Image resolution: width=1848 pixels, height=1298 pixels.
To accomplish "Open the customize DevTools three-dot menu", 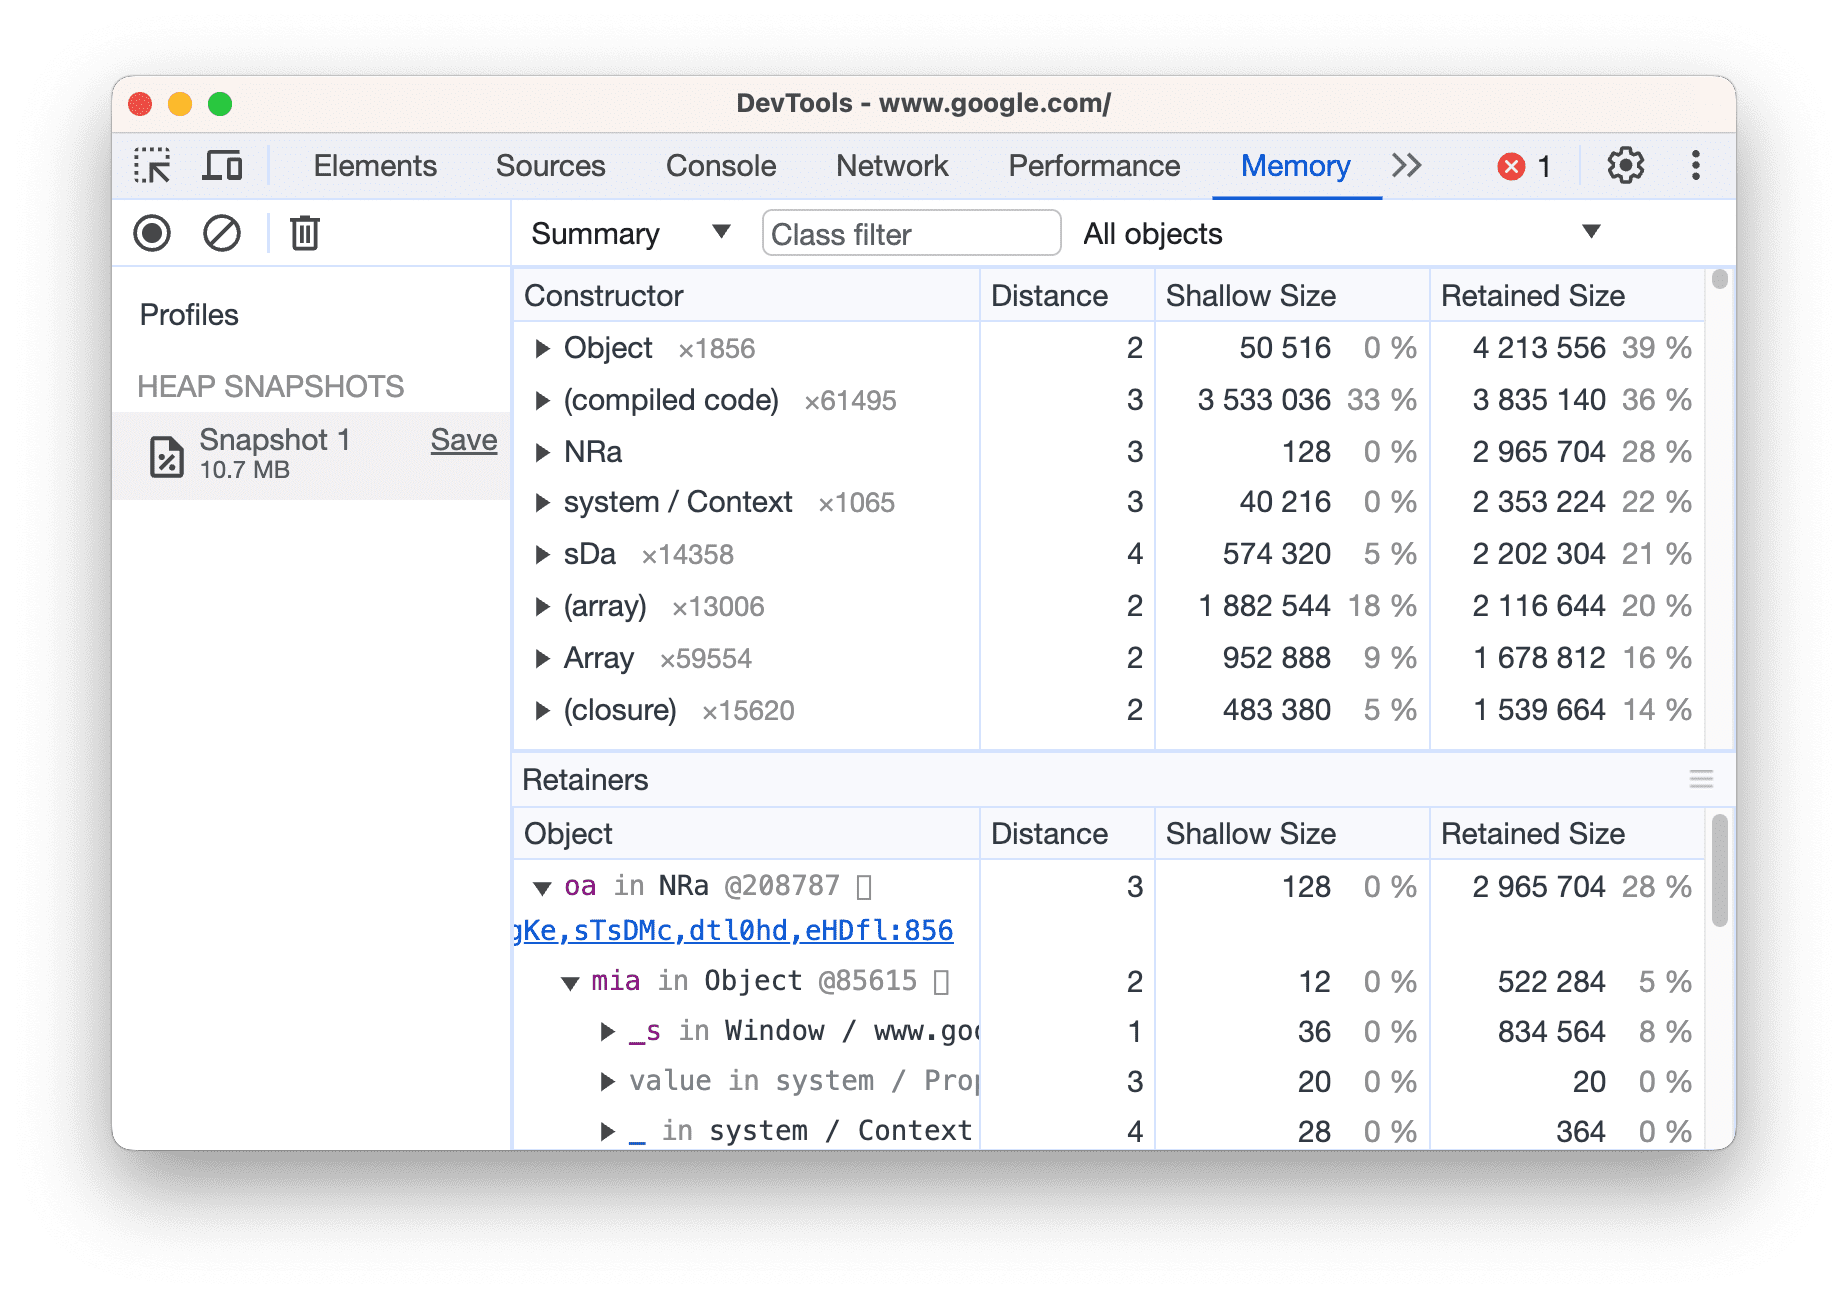I will click(x=1695, y=165).
